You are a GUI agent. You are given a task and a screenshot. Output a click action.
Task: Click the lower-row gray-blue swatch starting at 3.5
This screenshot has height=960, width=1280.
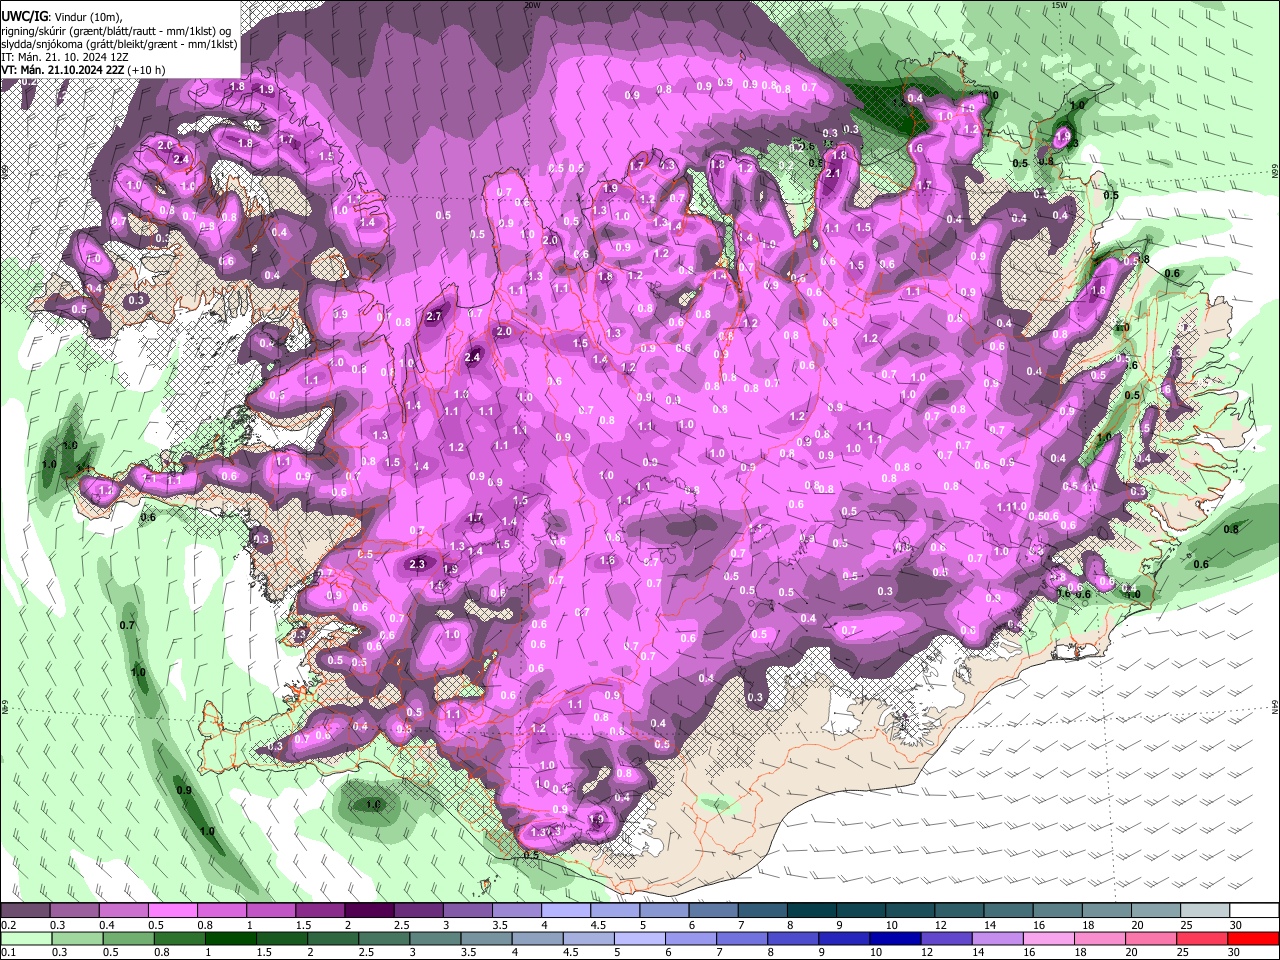(485, 938)
